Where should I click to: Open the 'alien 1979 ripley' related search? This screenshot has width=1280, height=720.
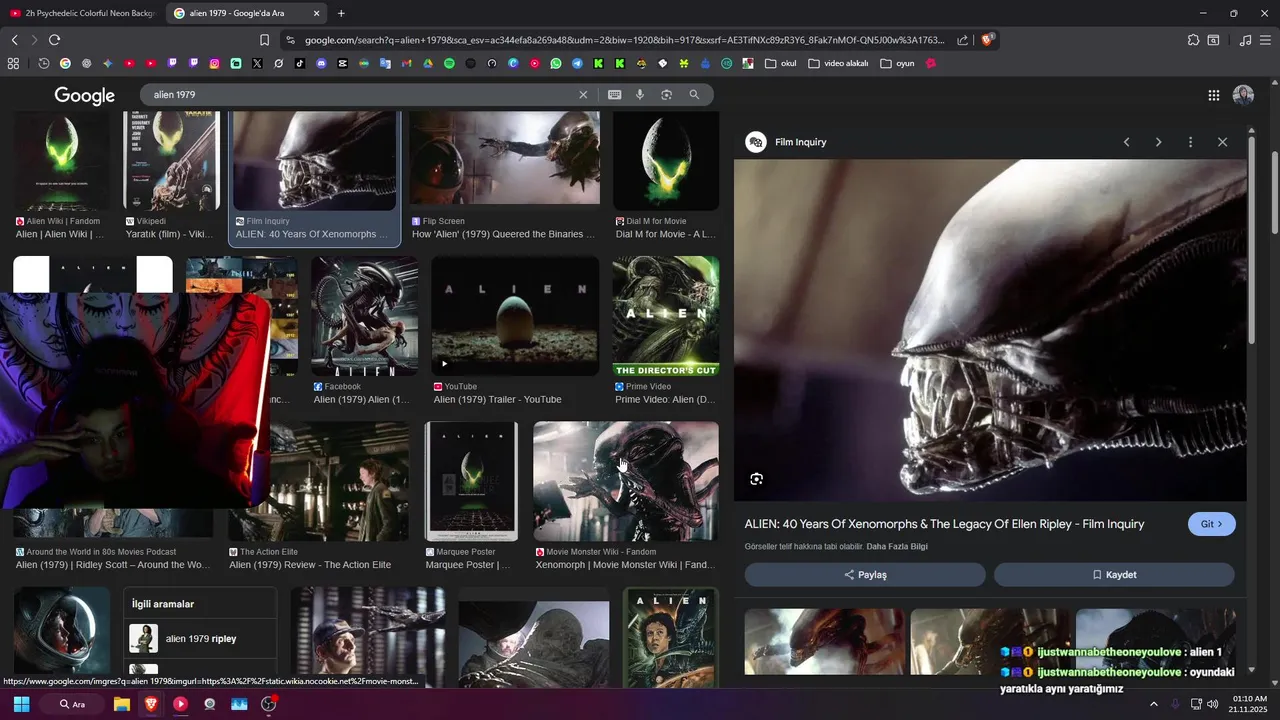203,638
